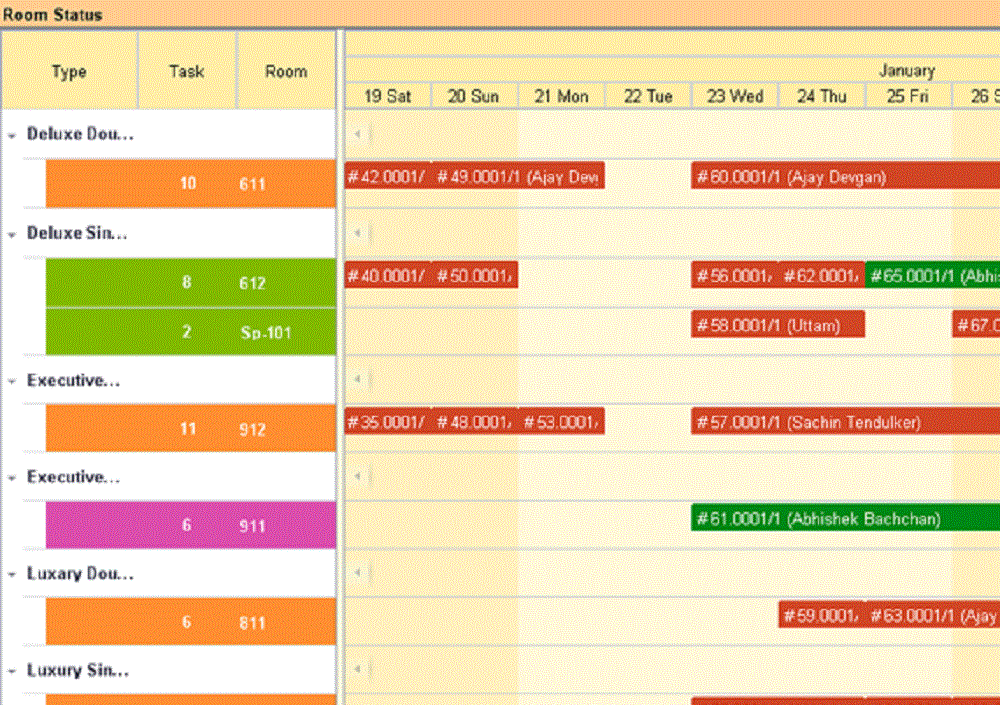
Task: Click the January month label
Action: 907,70
